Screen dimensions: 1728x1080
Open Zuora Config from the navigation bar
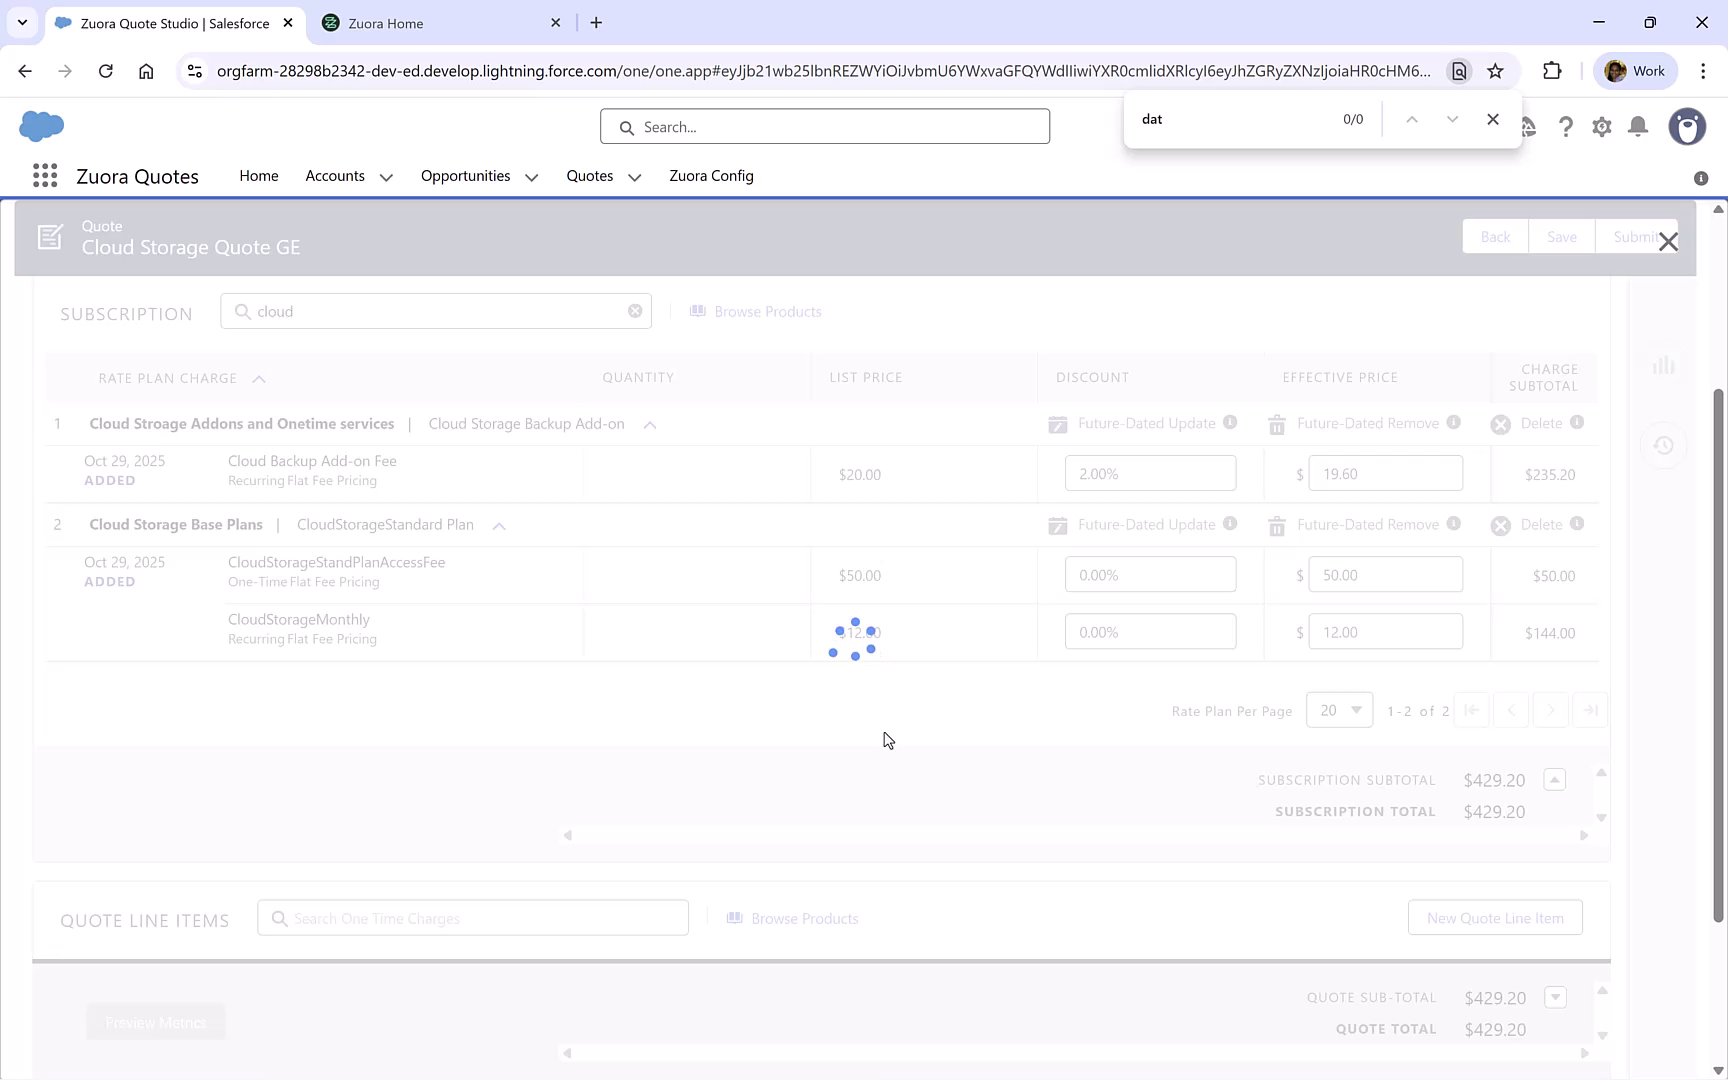tap(711, 176)
